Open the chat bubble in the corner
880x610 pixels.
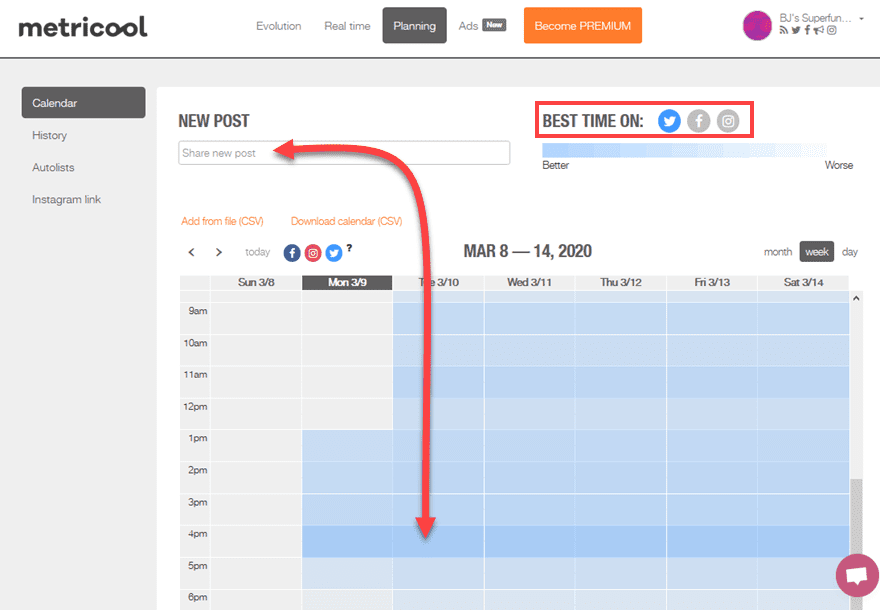click(x=857, y=575)
